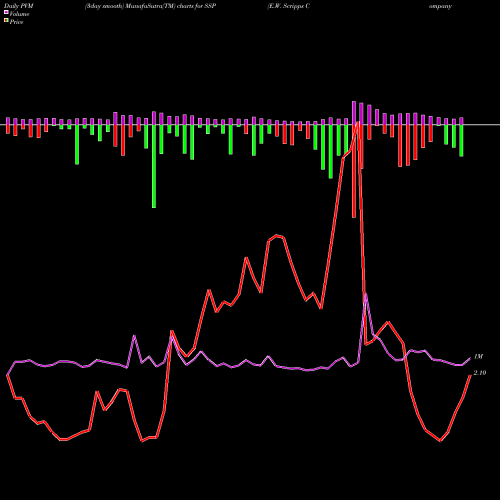Click the tallest green bar reaching lowest

(154, 166)
